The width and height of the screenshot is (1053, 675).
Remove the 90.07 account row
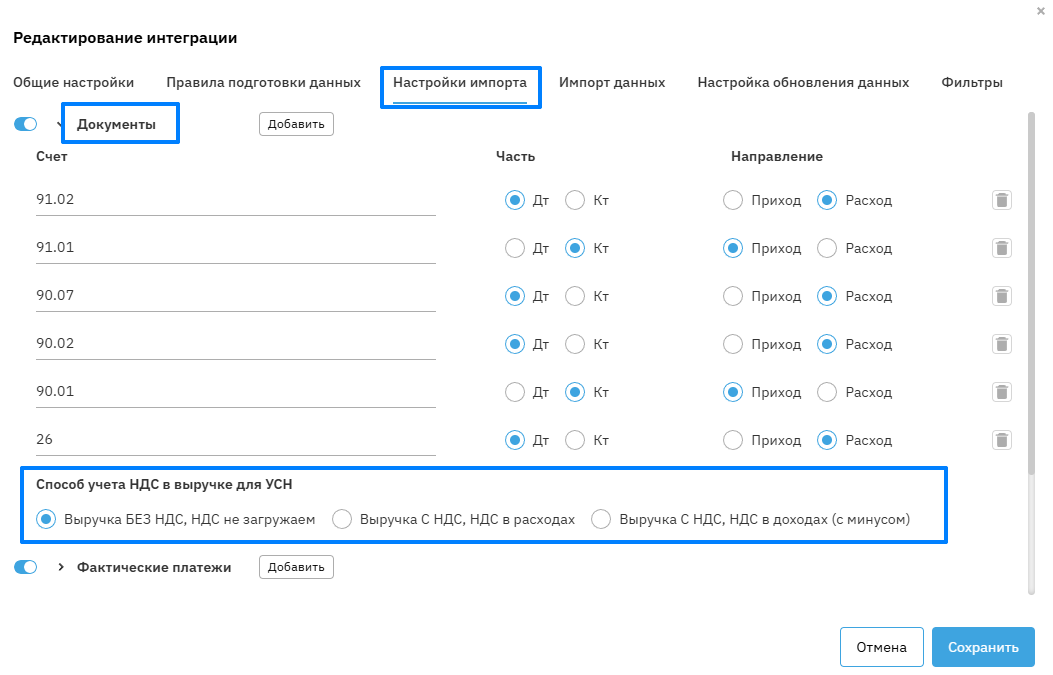pyautogui.click(x=1001, y=296)
